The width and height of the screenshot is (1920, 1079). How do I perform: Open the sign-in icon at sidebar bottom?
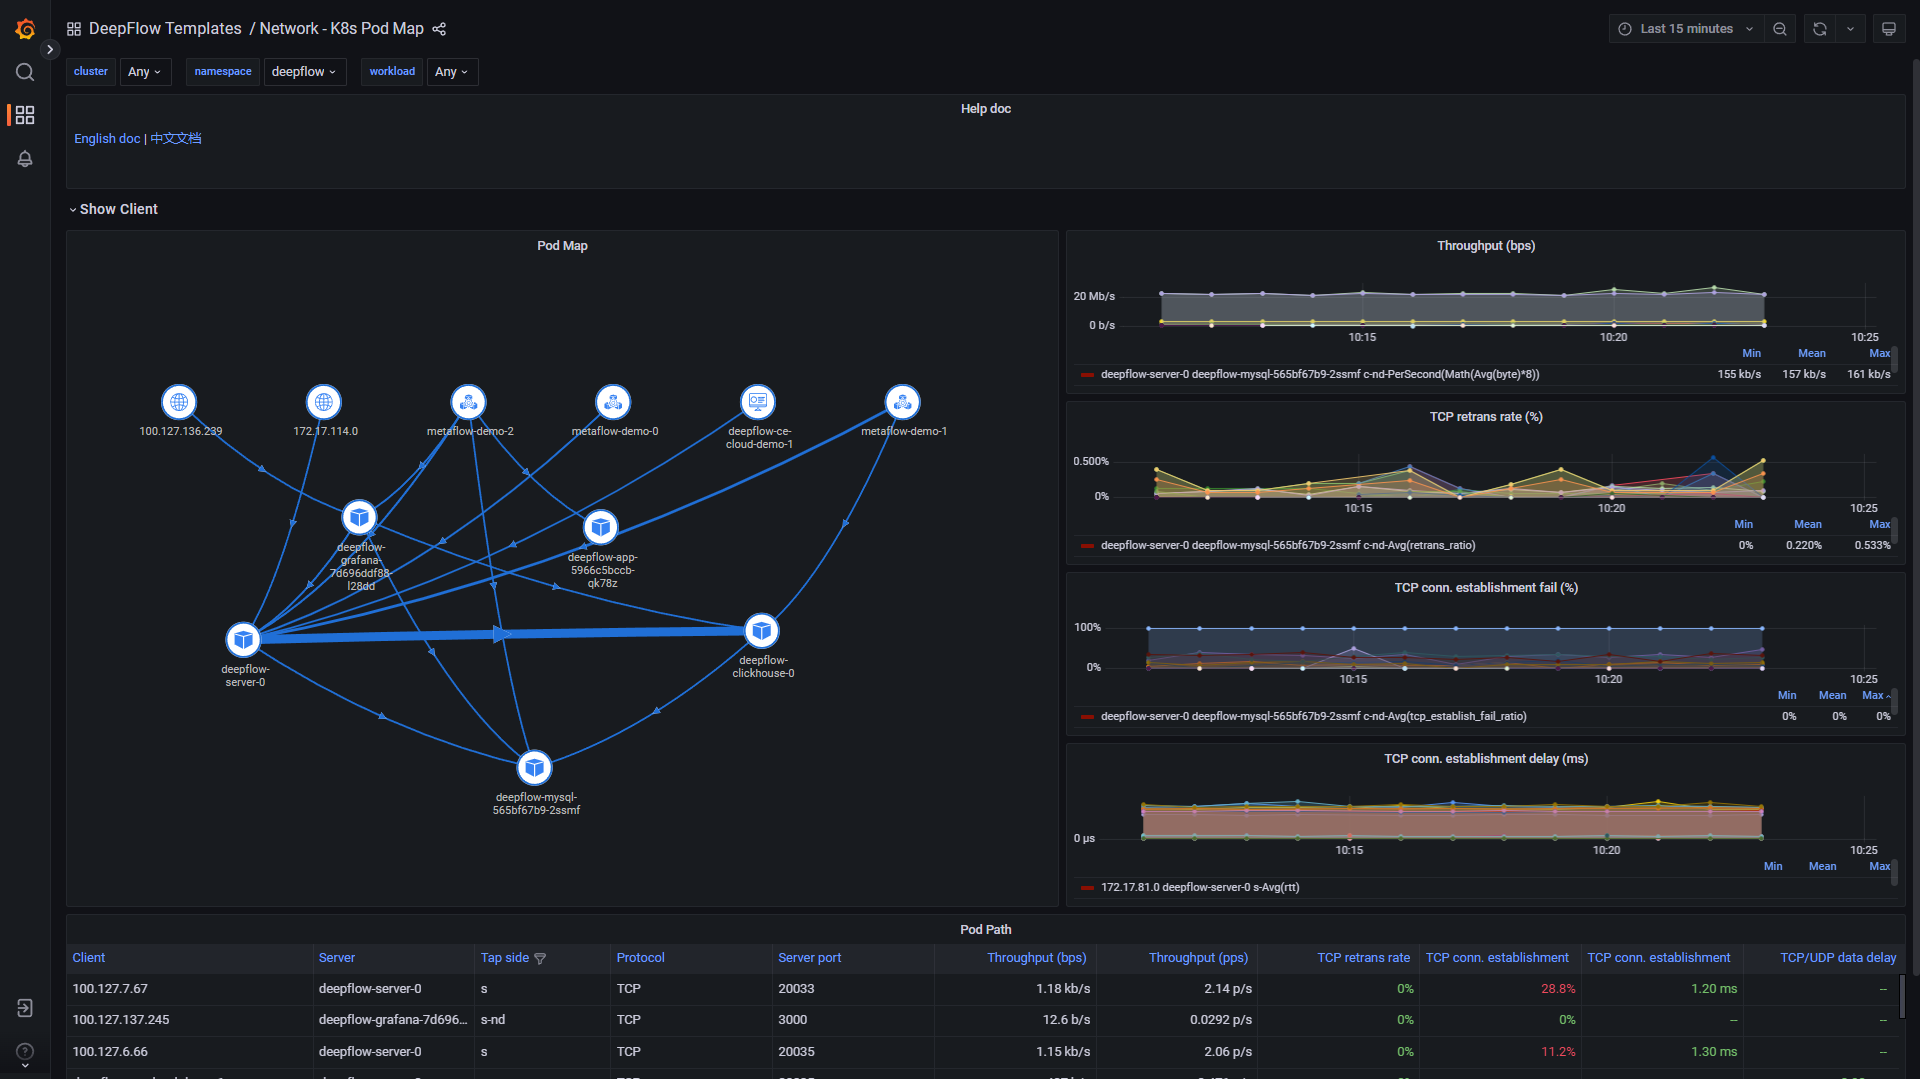click(25, 1008)
